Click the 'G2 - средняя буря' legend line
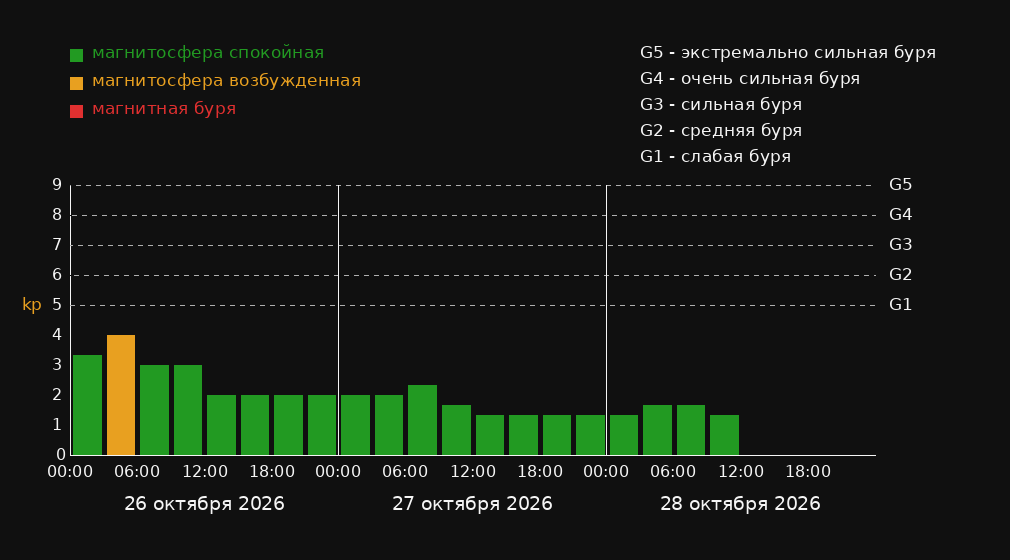The image size is (1010, 560). (x=721, y=131)
